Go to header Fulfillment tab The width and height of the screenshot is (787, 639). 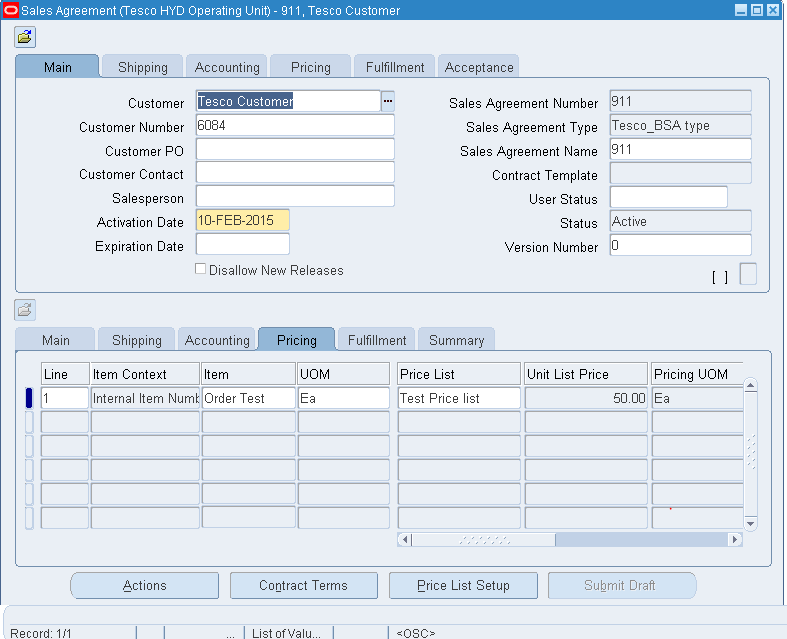pyautogui.click(x=395, y=67)
